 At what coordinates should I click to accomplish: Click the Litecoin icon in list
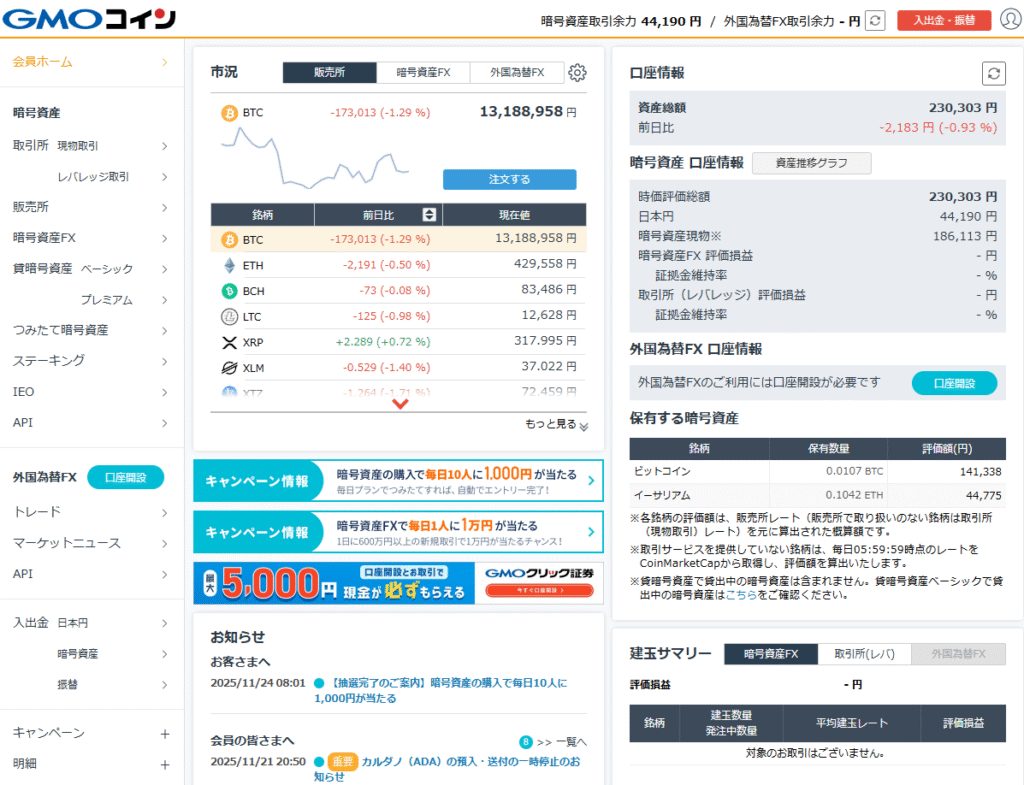coord(228,317)
